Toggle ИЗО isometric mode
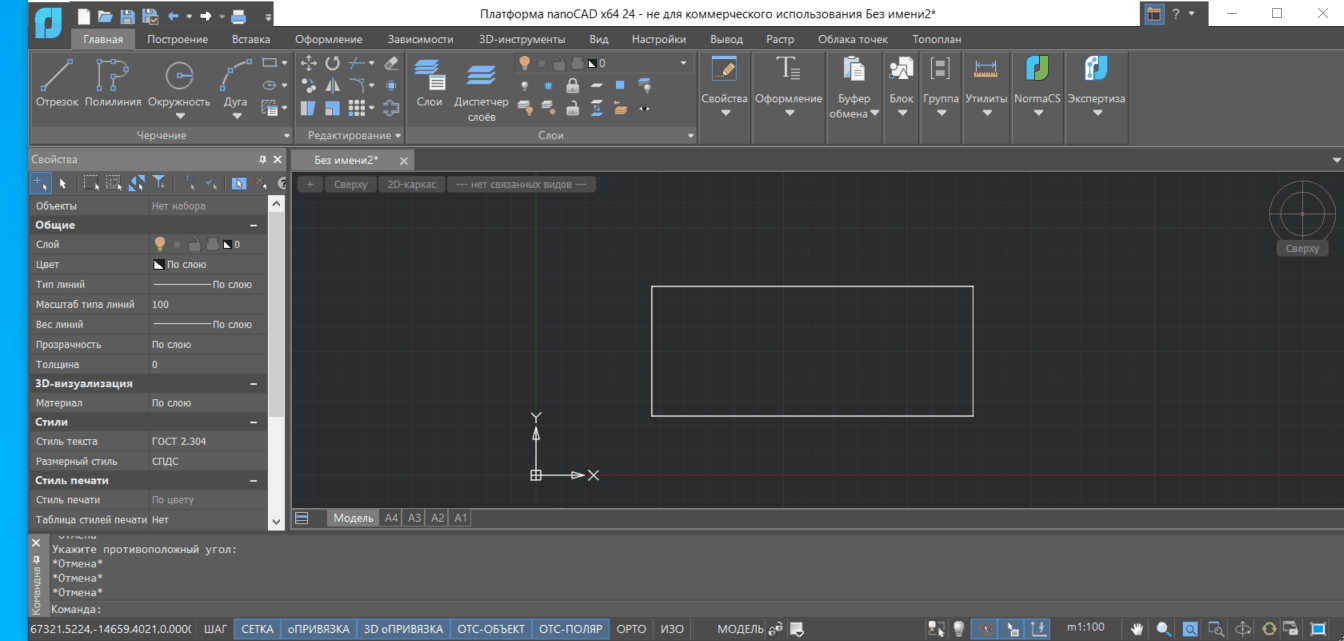Viewport: 1344px width, 641px height. [x=673, y=629]
